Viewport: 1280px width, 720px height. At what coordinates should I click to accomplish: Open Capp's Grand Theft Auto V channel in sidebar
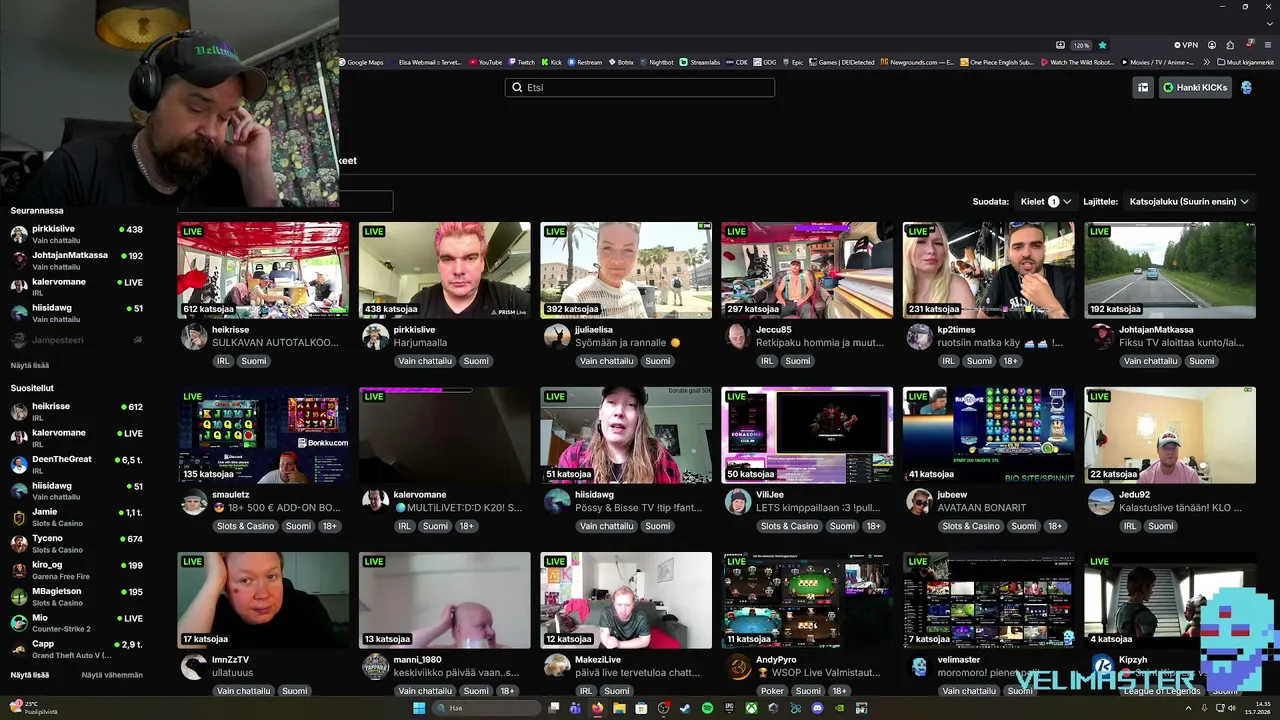[77, 650]
